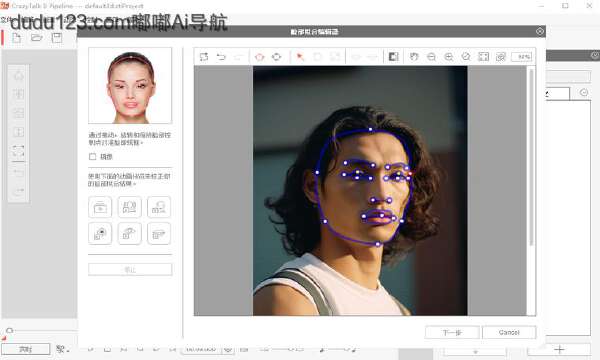
Task: Click the vertical scrollbar beside the photo
Action: point(531,157)
